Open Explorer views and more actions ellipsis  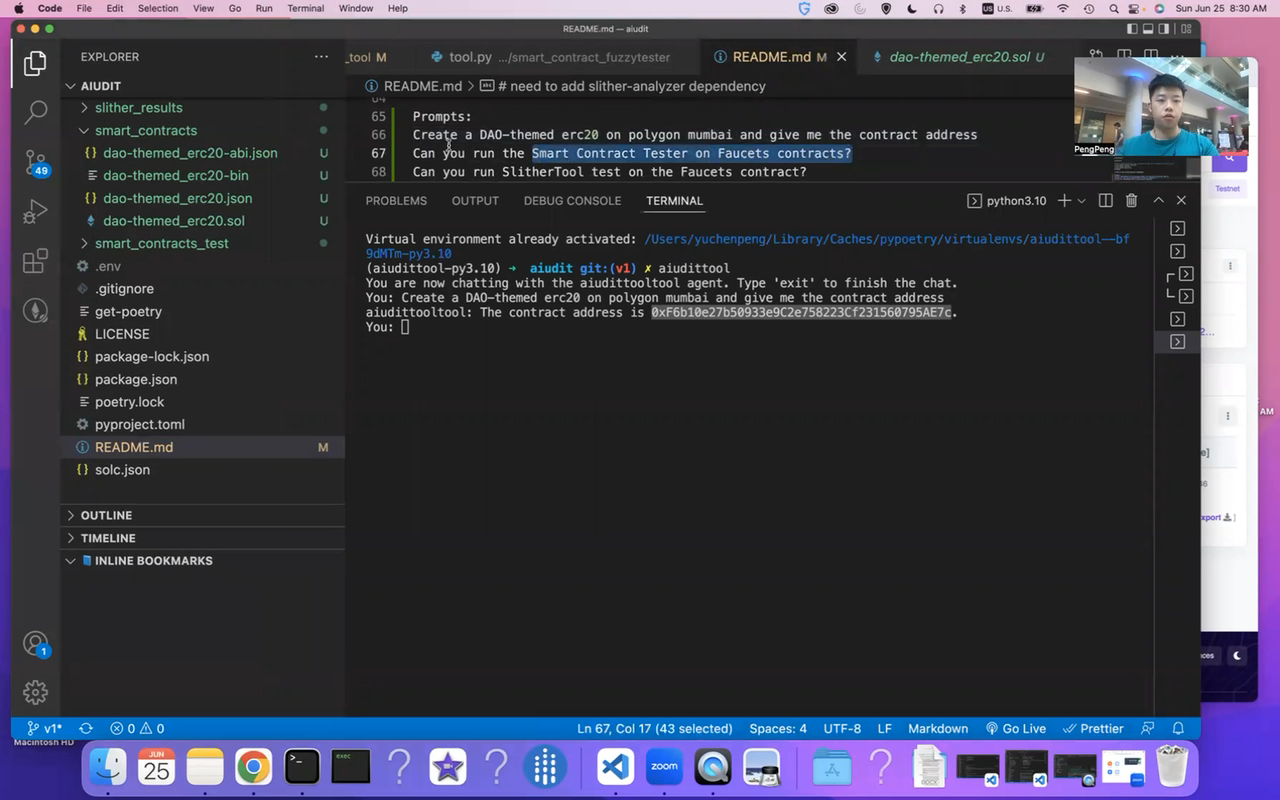[321, 57]
